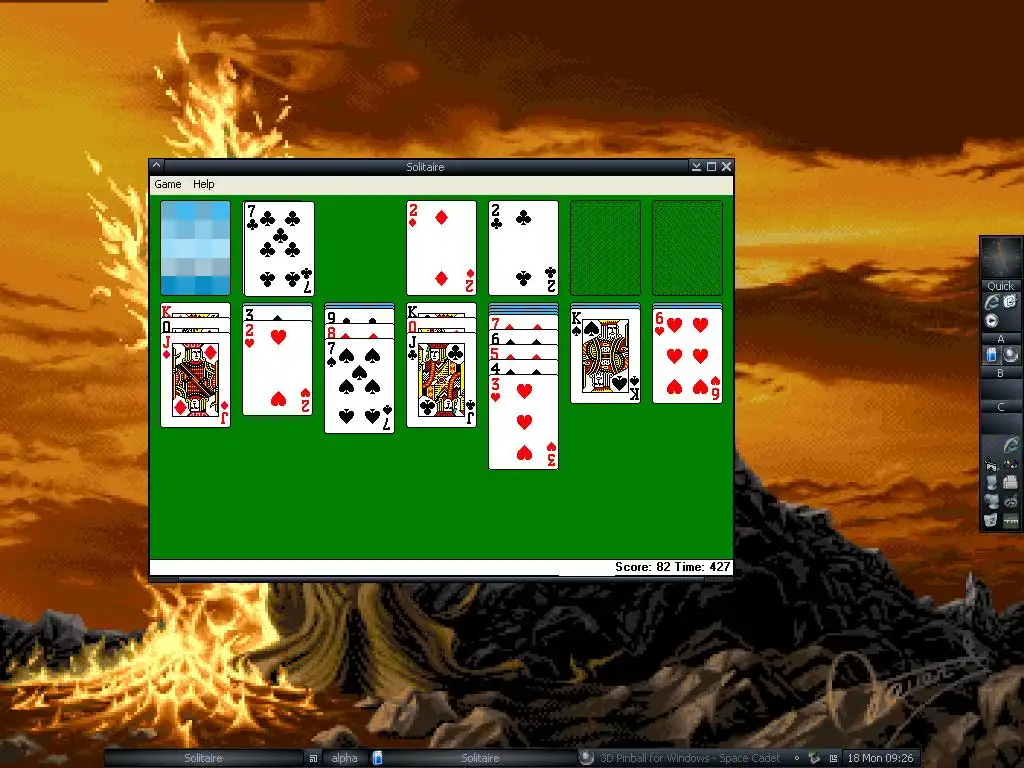Select the 7 of spades card
Viewport: 1024px width, 768px height.
pos(359,386)
